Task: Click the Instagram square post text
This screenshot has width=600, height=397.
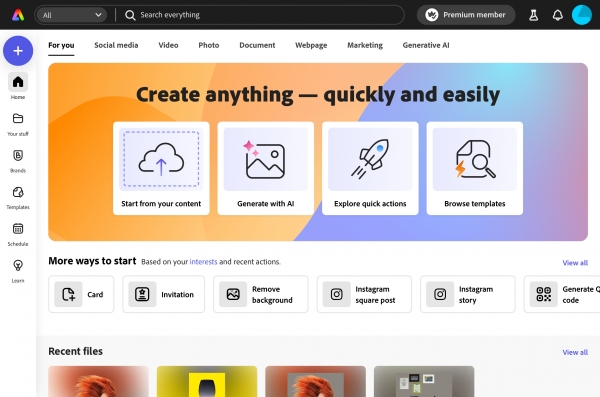Action: coord(375,294)
